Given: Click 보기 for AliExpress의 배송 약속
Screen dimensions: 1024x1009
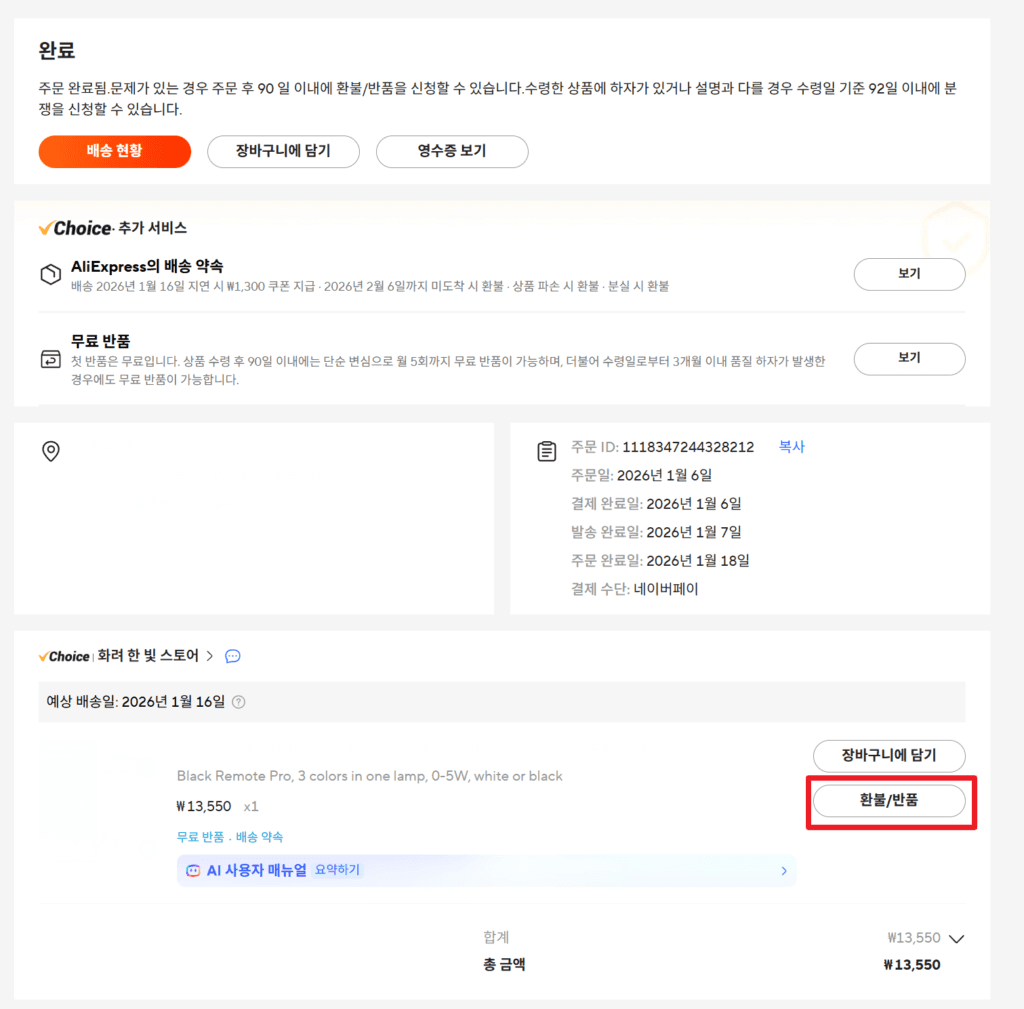Looking at the screenshot, I should click(x=909, y=274).
